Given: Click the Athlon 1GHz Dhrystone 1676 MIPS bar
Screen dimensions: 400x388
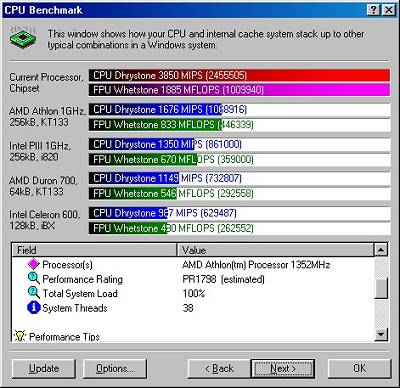Looking at the screenshot, I should (x=239, y=110).
